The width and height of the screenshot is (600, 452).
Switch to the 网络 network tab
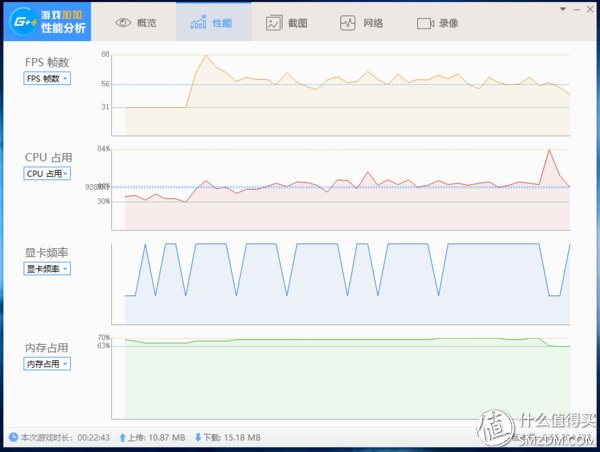click(x=362, y=23)
